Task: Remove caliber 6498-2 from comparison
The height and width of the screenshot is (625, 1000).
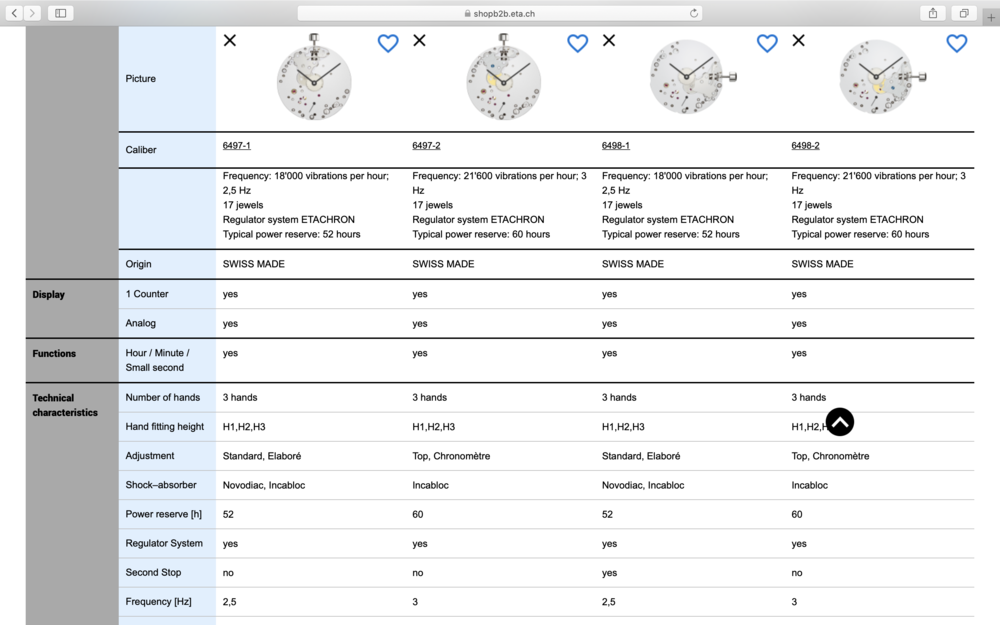Action: click(x=798, y=40)
